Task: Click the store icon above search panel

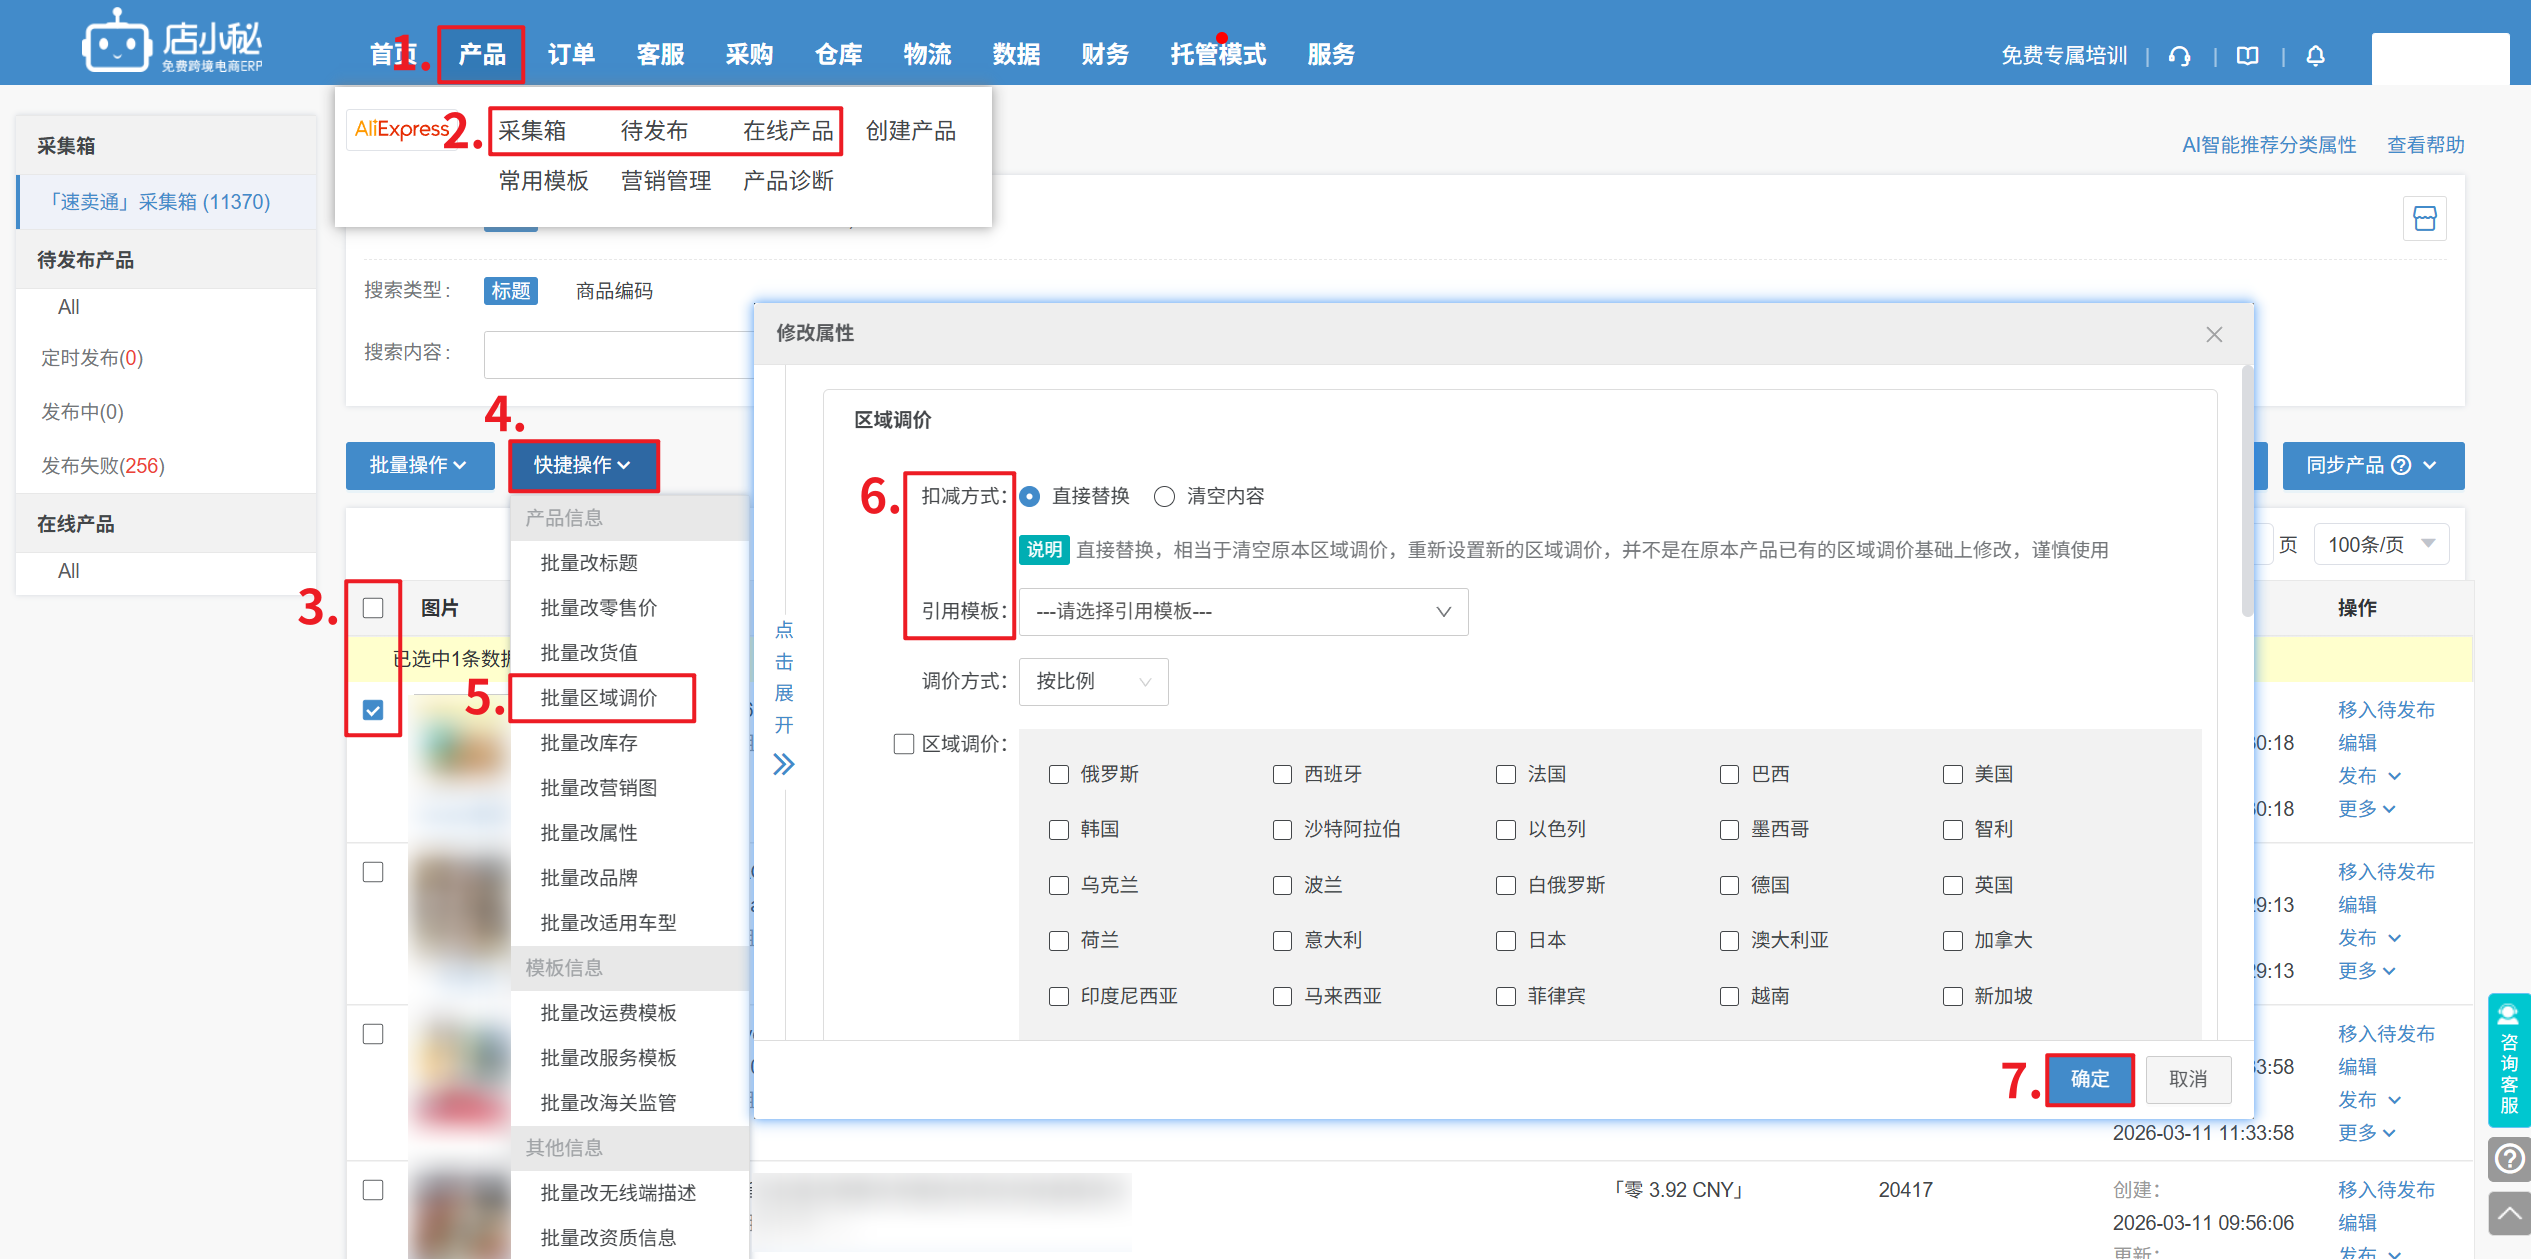Action: coord(2424,218)
